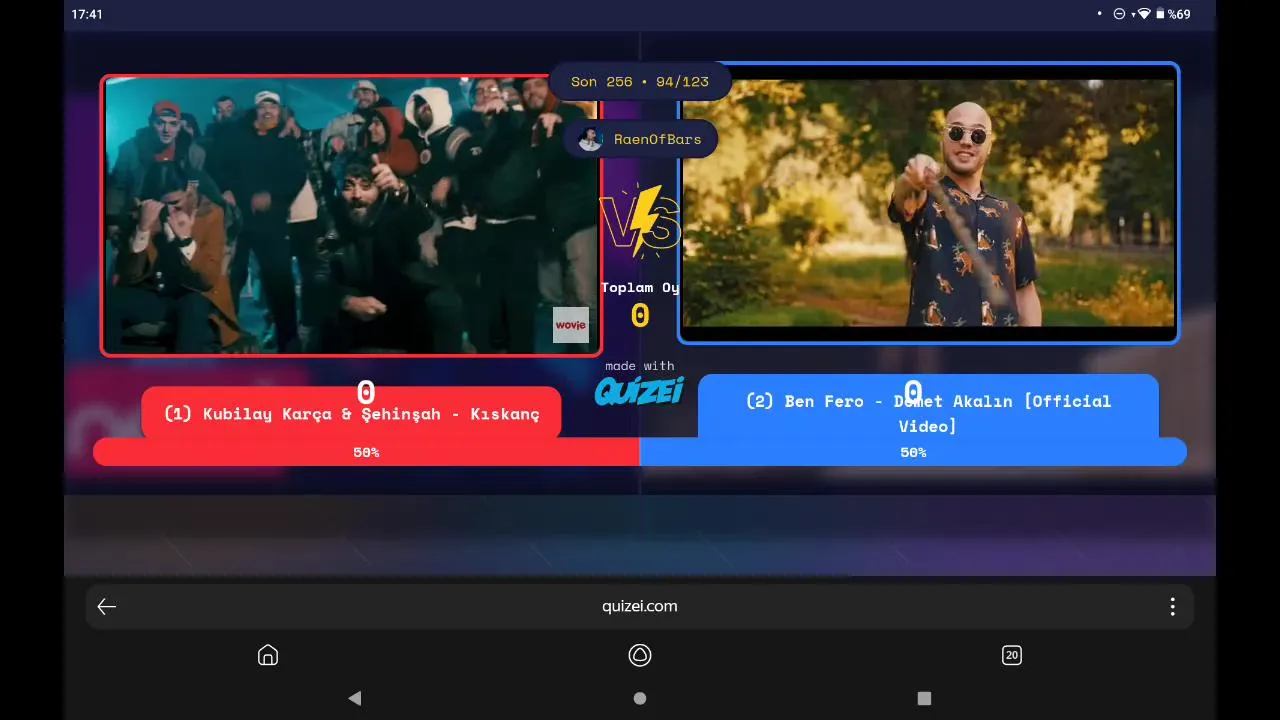Vote for Ben Fero - Demet Akalın
Screen dimensions: 1280x720
[928, 407]
